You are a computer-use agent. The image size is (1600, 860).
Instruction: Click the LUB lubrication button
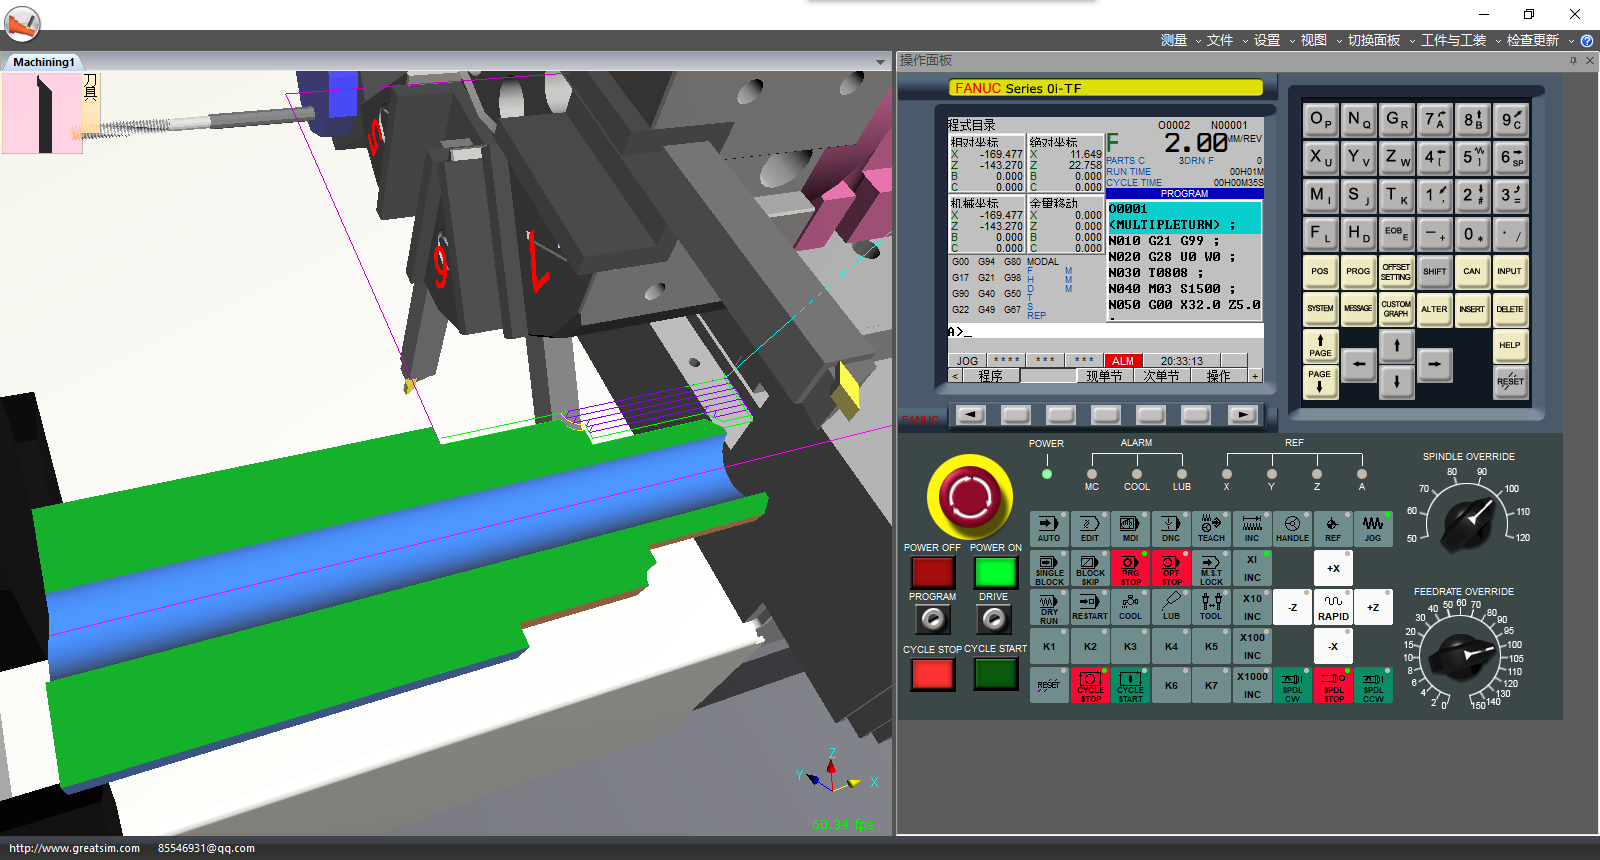(x=1171, y=606)
